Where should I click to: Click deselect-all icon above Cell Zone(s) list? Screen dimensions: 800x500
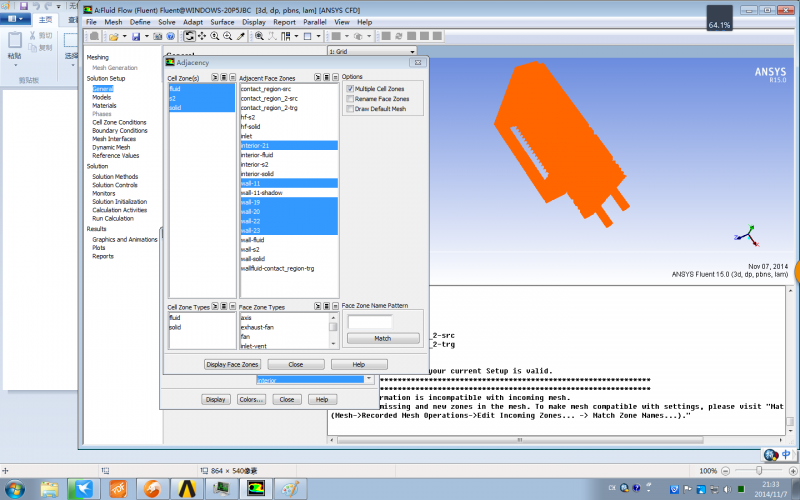pyautogui.click(x=232, y=78)
